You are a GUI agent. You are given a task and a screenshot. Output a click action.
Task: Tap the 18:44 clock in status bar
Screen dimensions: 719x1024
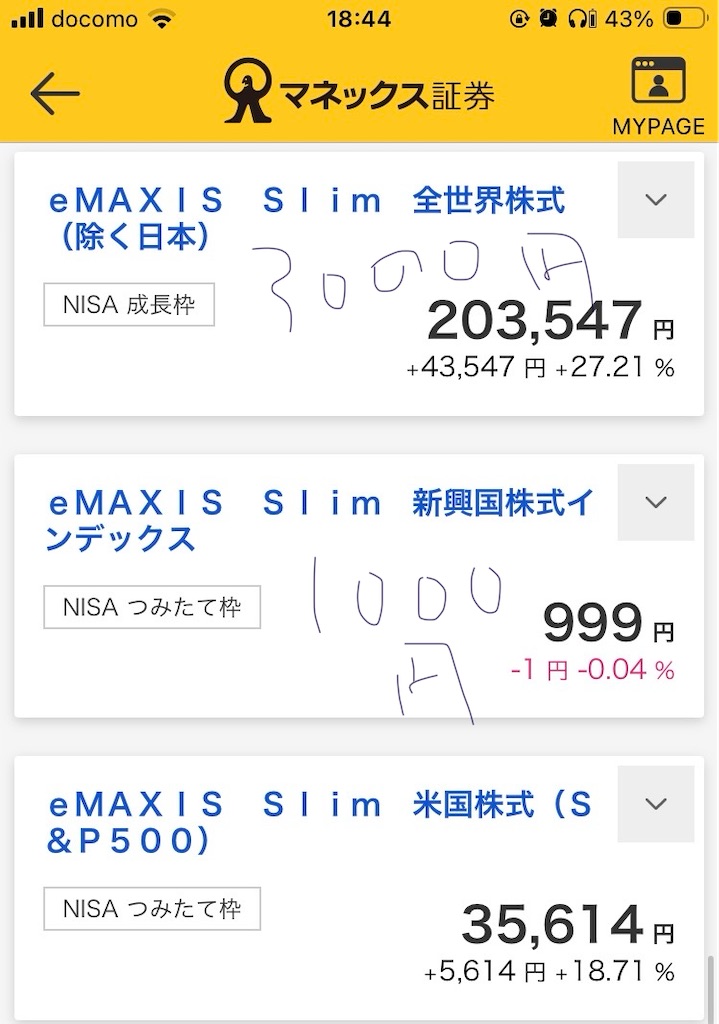click(359, 18)
